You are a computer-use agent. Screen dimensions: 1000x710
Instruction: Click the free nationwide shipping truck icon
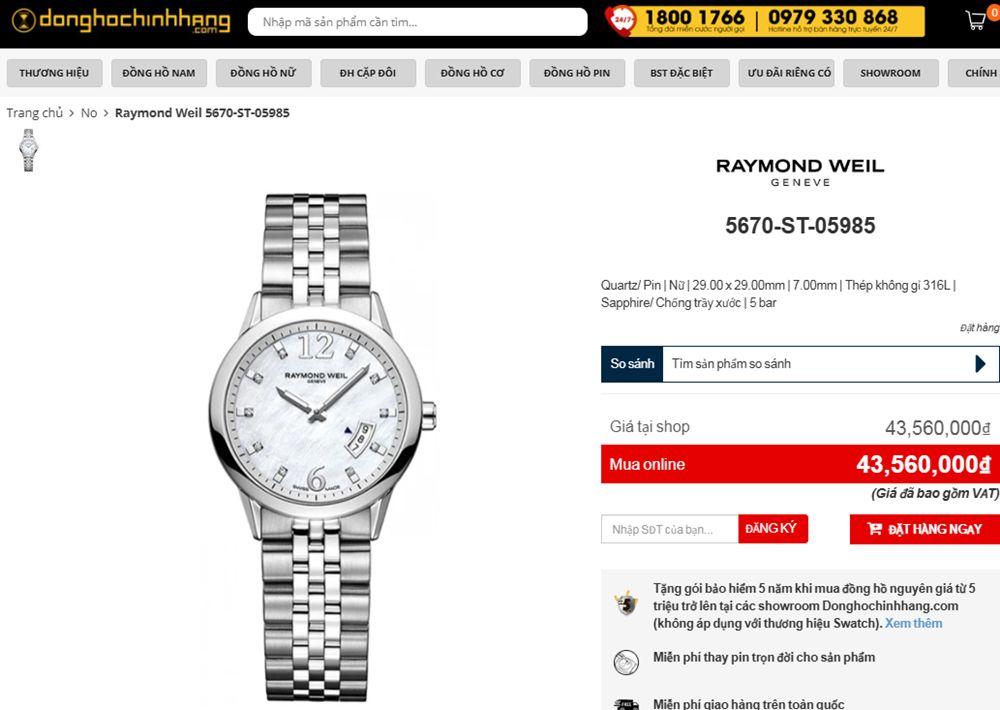(x=626, y=704)
